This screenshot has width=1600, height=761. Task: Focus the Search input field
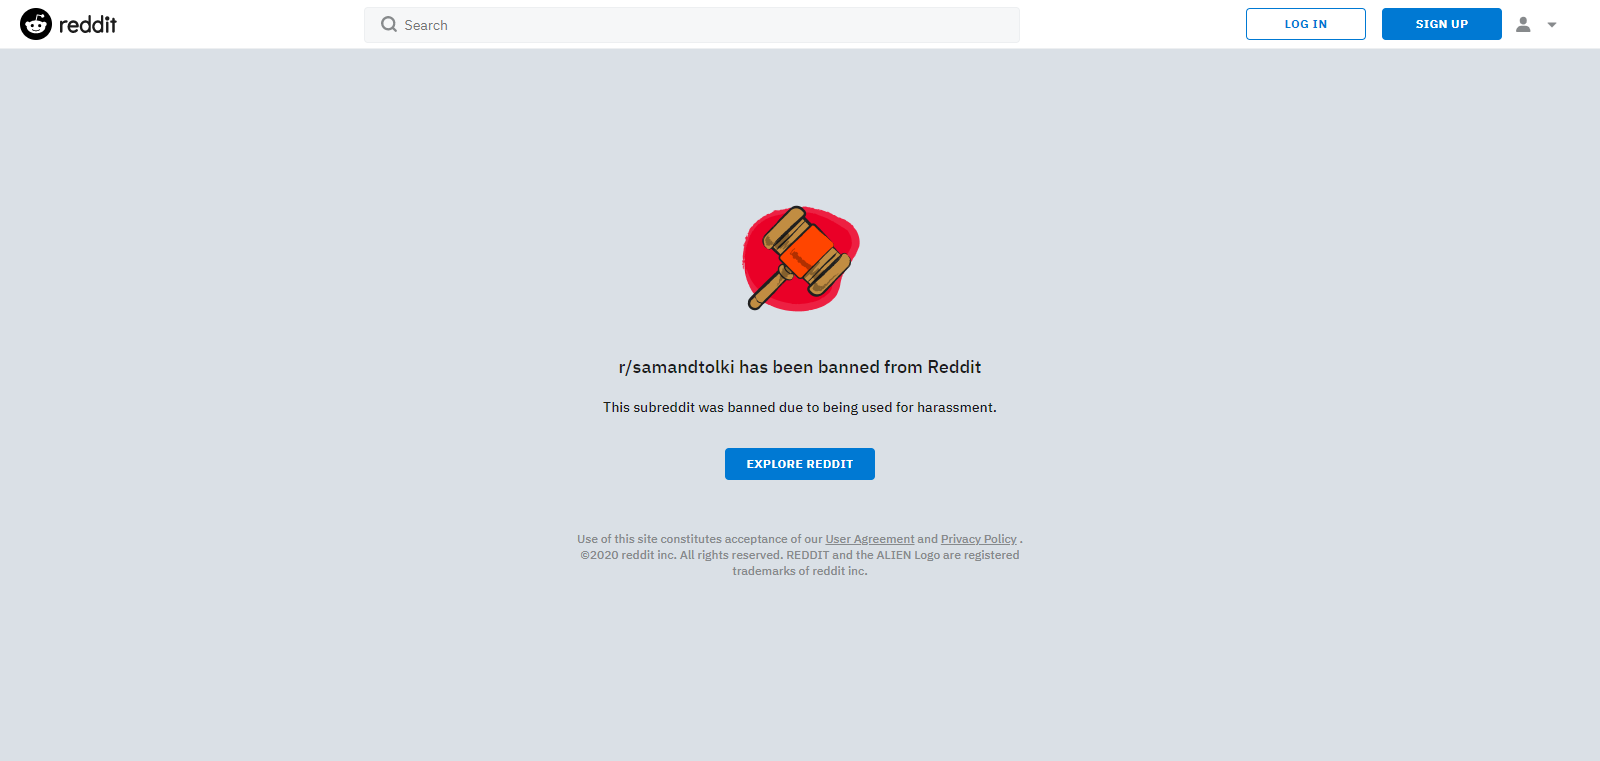click(692, 25)
